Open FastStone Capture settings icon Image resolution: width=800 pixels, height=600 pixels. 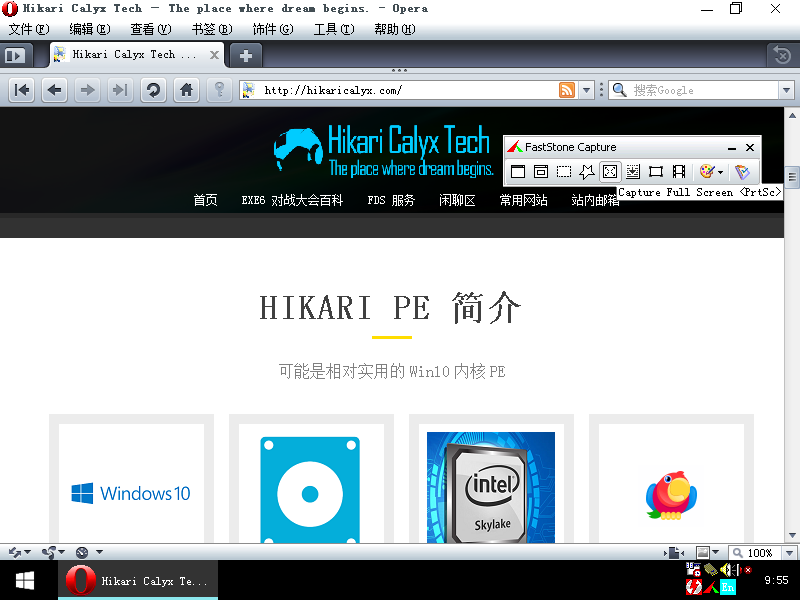click(x=742, y=171)
